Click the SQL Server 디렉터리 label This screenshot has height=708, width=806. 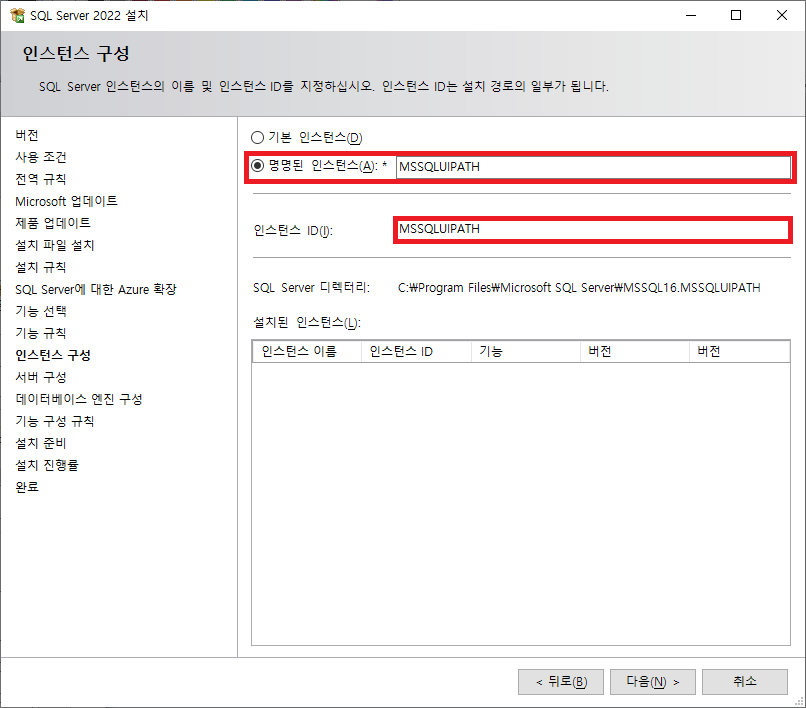(x=311, y=287)
